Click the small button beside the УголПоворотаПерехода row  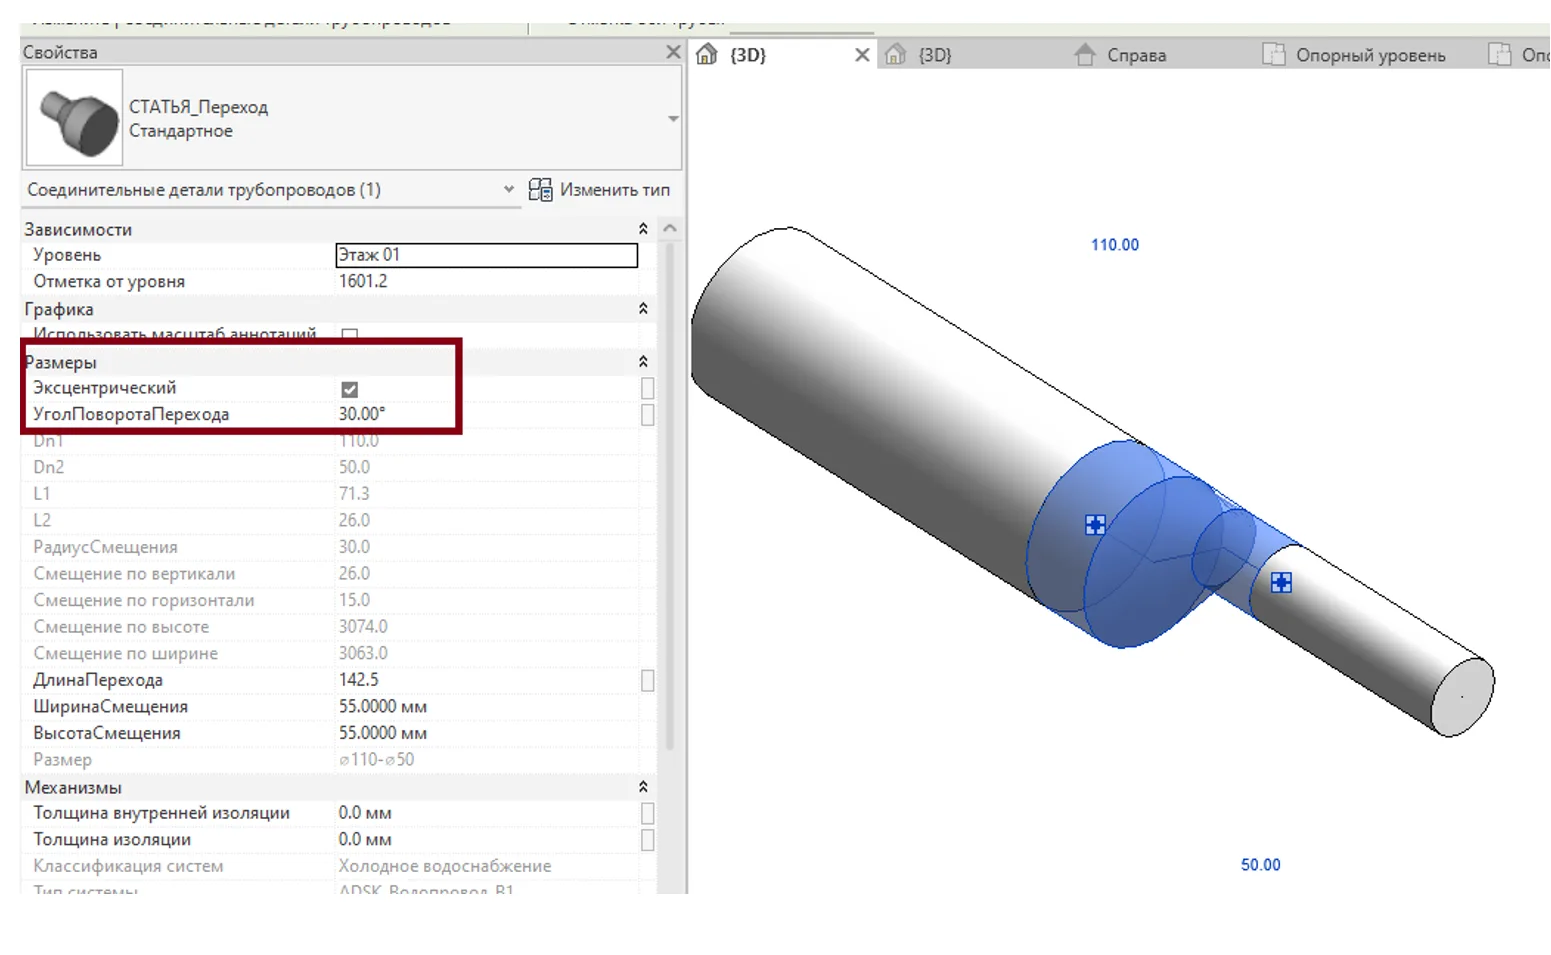point(648,415)
